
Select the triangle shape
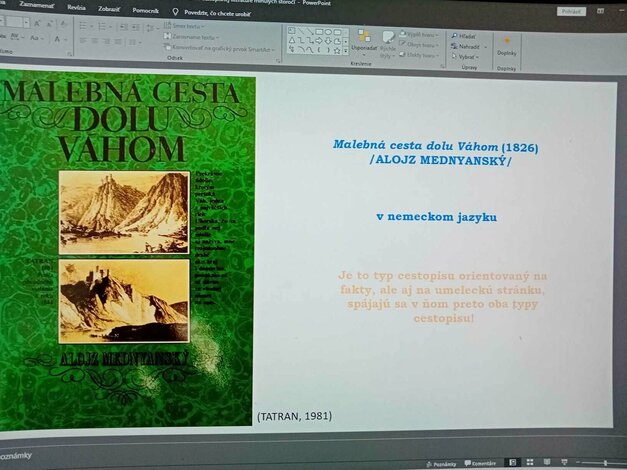point(292,40)
